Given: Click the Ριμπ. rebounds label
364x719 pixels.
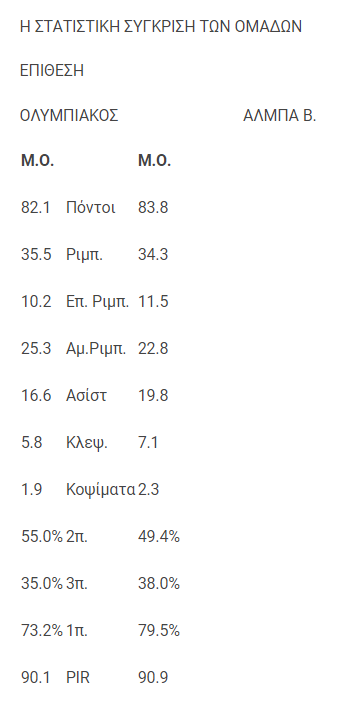Looking at the screenshot, I should pos(84,254).
